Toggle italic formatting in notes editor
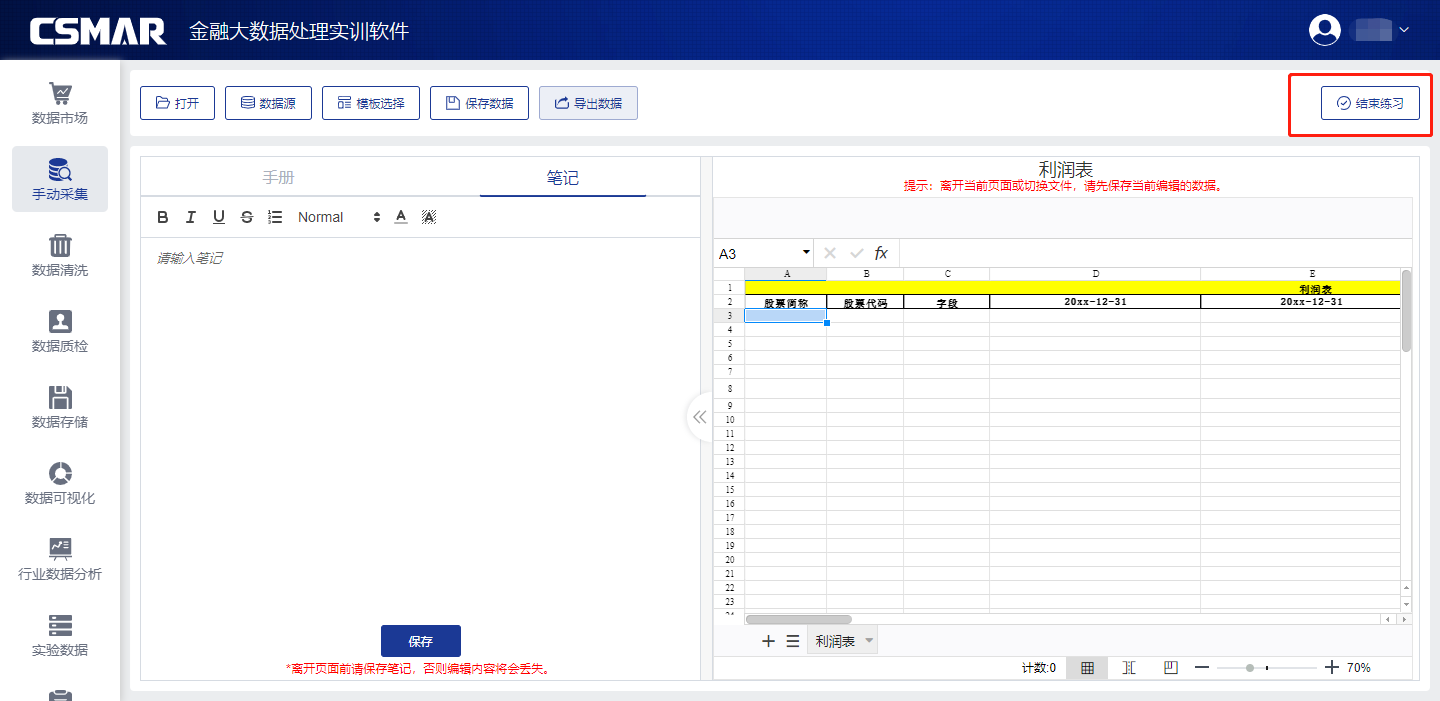Screen dimensions: 1440x701 click(x=191, y=217)
